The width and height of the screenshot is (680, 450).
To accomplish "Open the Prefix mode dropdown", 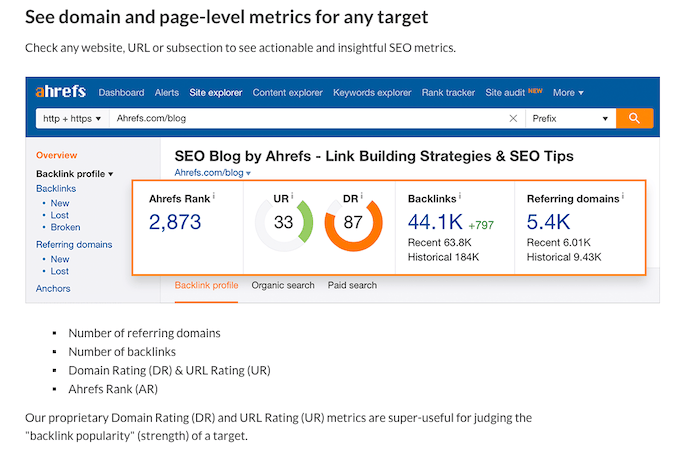I will [570, 118].
